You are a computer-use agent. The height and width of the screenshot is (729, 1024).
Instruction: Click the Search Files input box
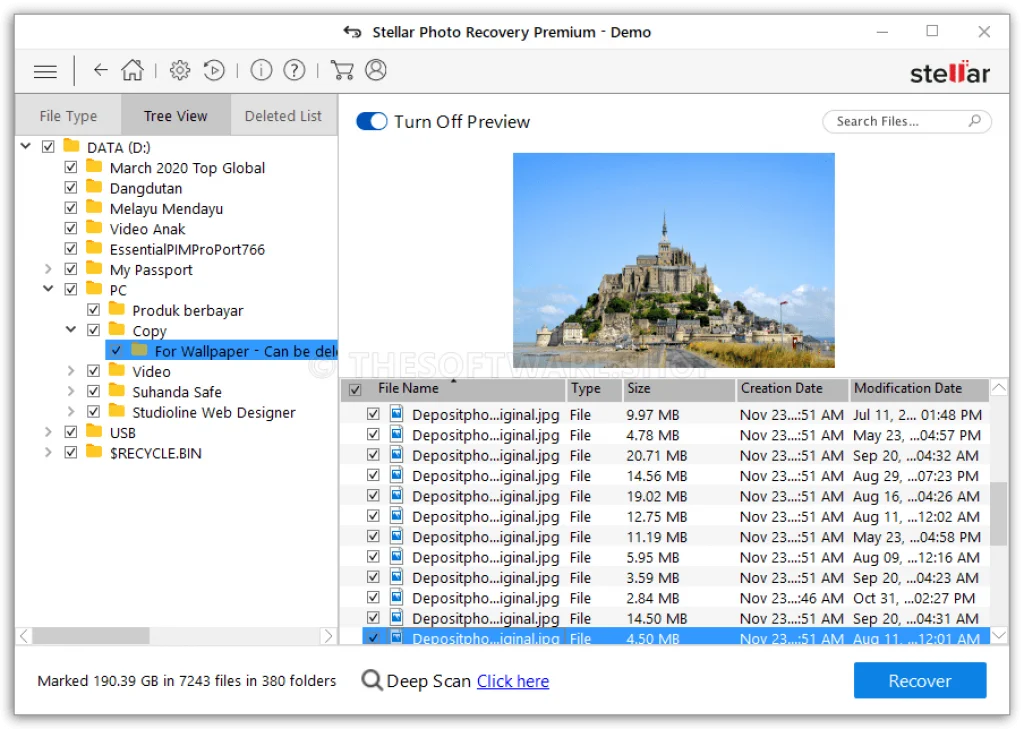(906, 121)
